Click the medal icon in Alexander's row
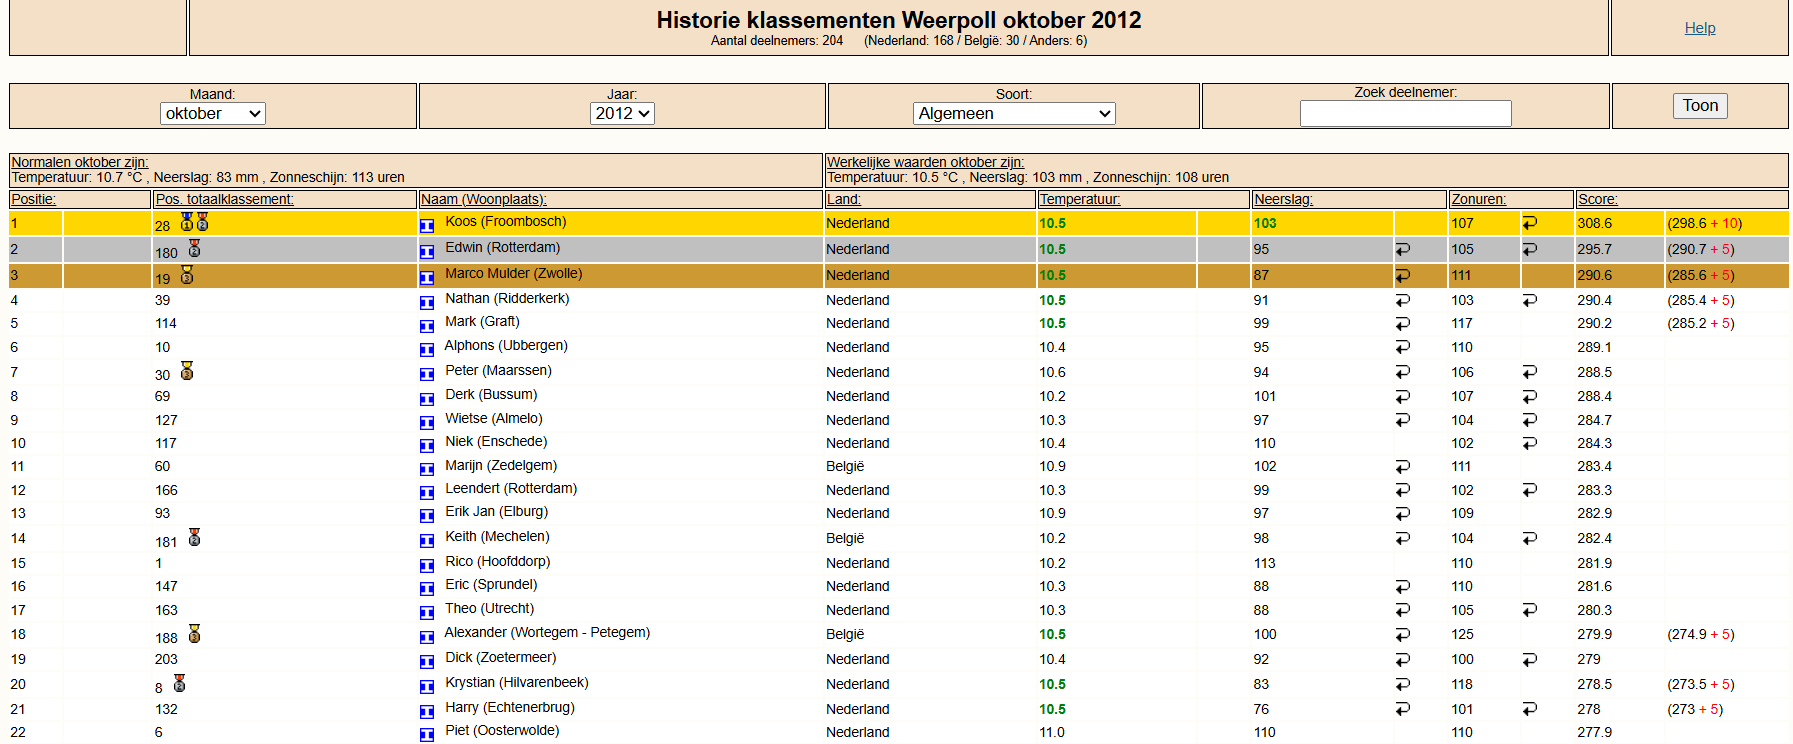 [x=194, y=634]
